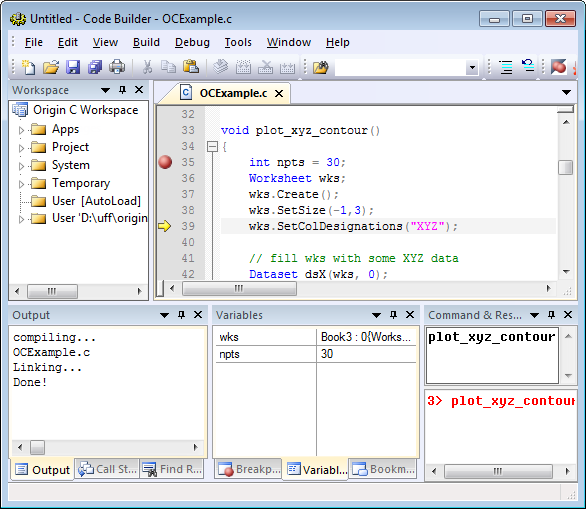Open the File menu
Screen dimensions: 586x509
(x=34, y=42)
